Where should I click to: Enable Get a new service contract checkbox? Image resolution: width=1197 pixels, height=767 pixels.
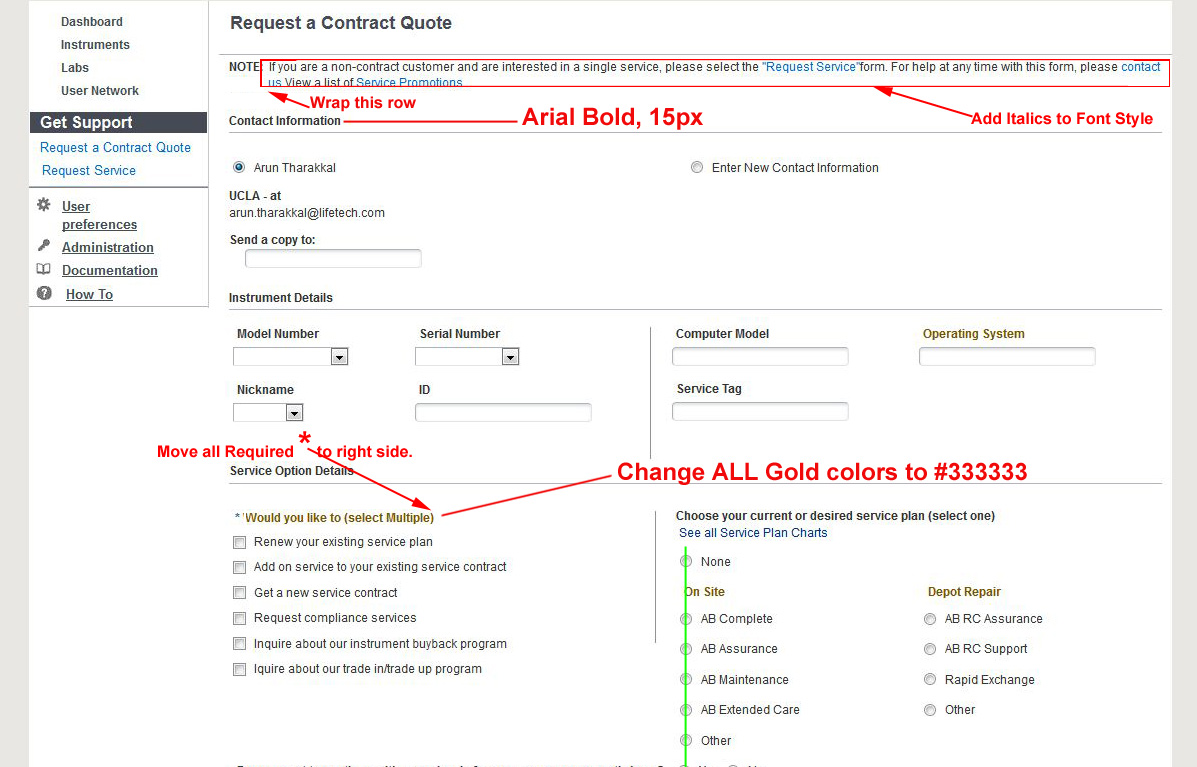(240, 594)
